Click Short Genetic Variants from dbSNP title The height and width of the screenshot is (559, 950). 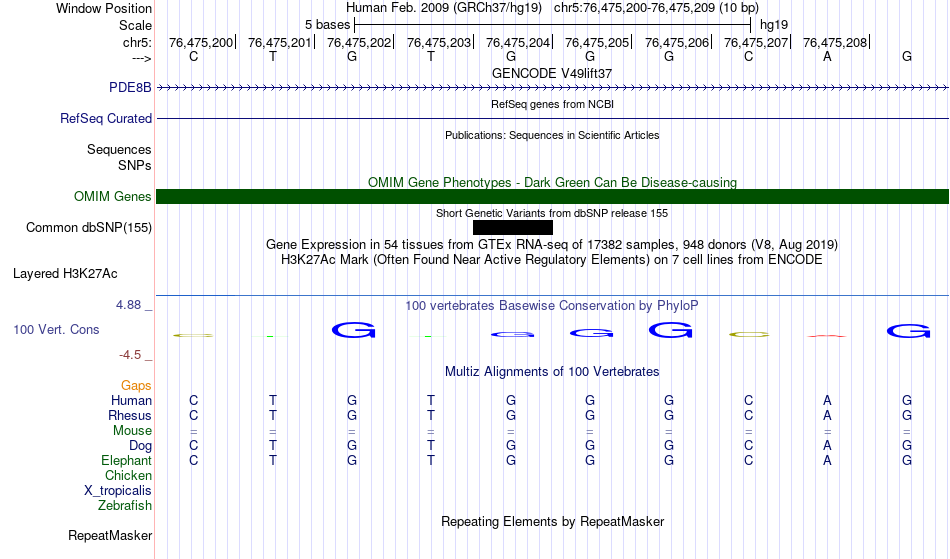[552, 213]
